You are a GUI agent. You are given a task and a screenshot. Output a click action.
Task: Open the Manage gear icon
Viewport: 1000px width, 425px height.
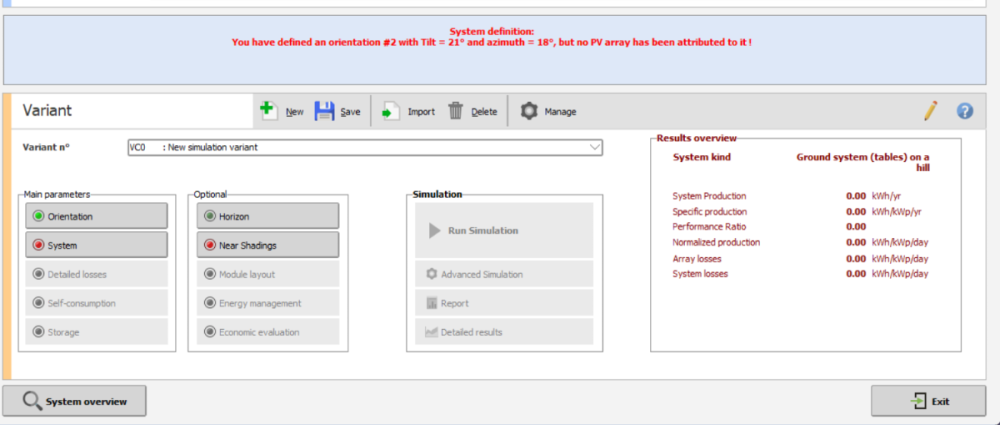pyautogui.click(x=530, y=111)
